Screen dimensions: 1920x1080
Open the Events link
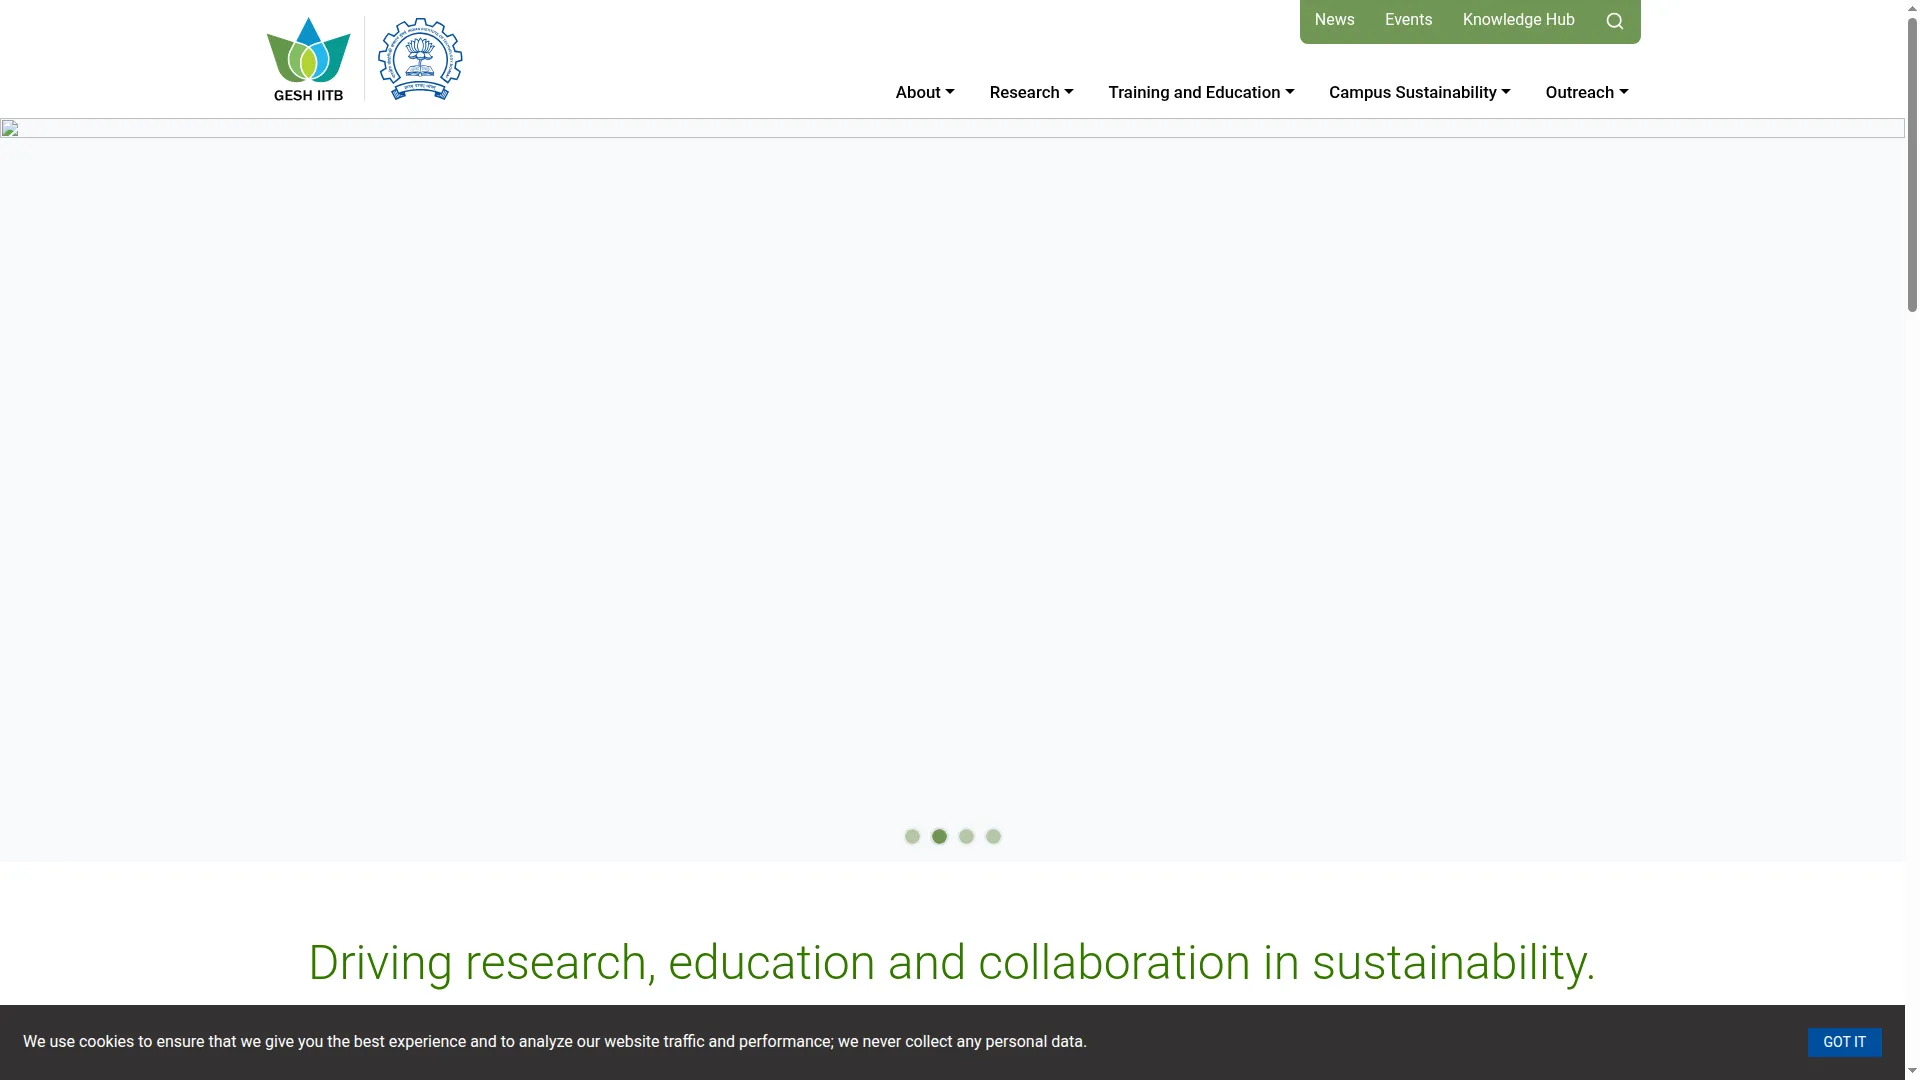[1408, 20]
